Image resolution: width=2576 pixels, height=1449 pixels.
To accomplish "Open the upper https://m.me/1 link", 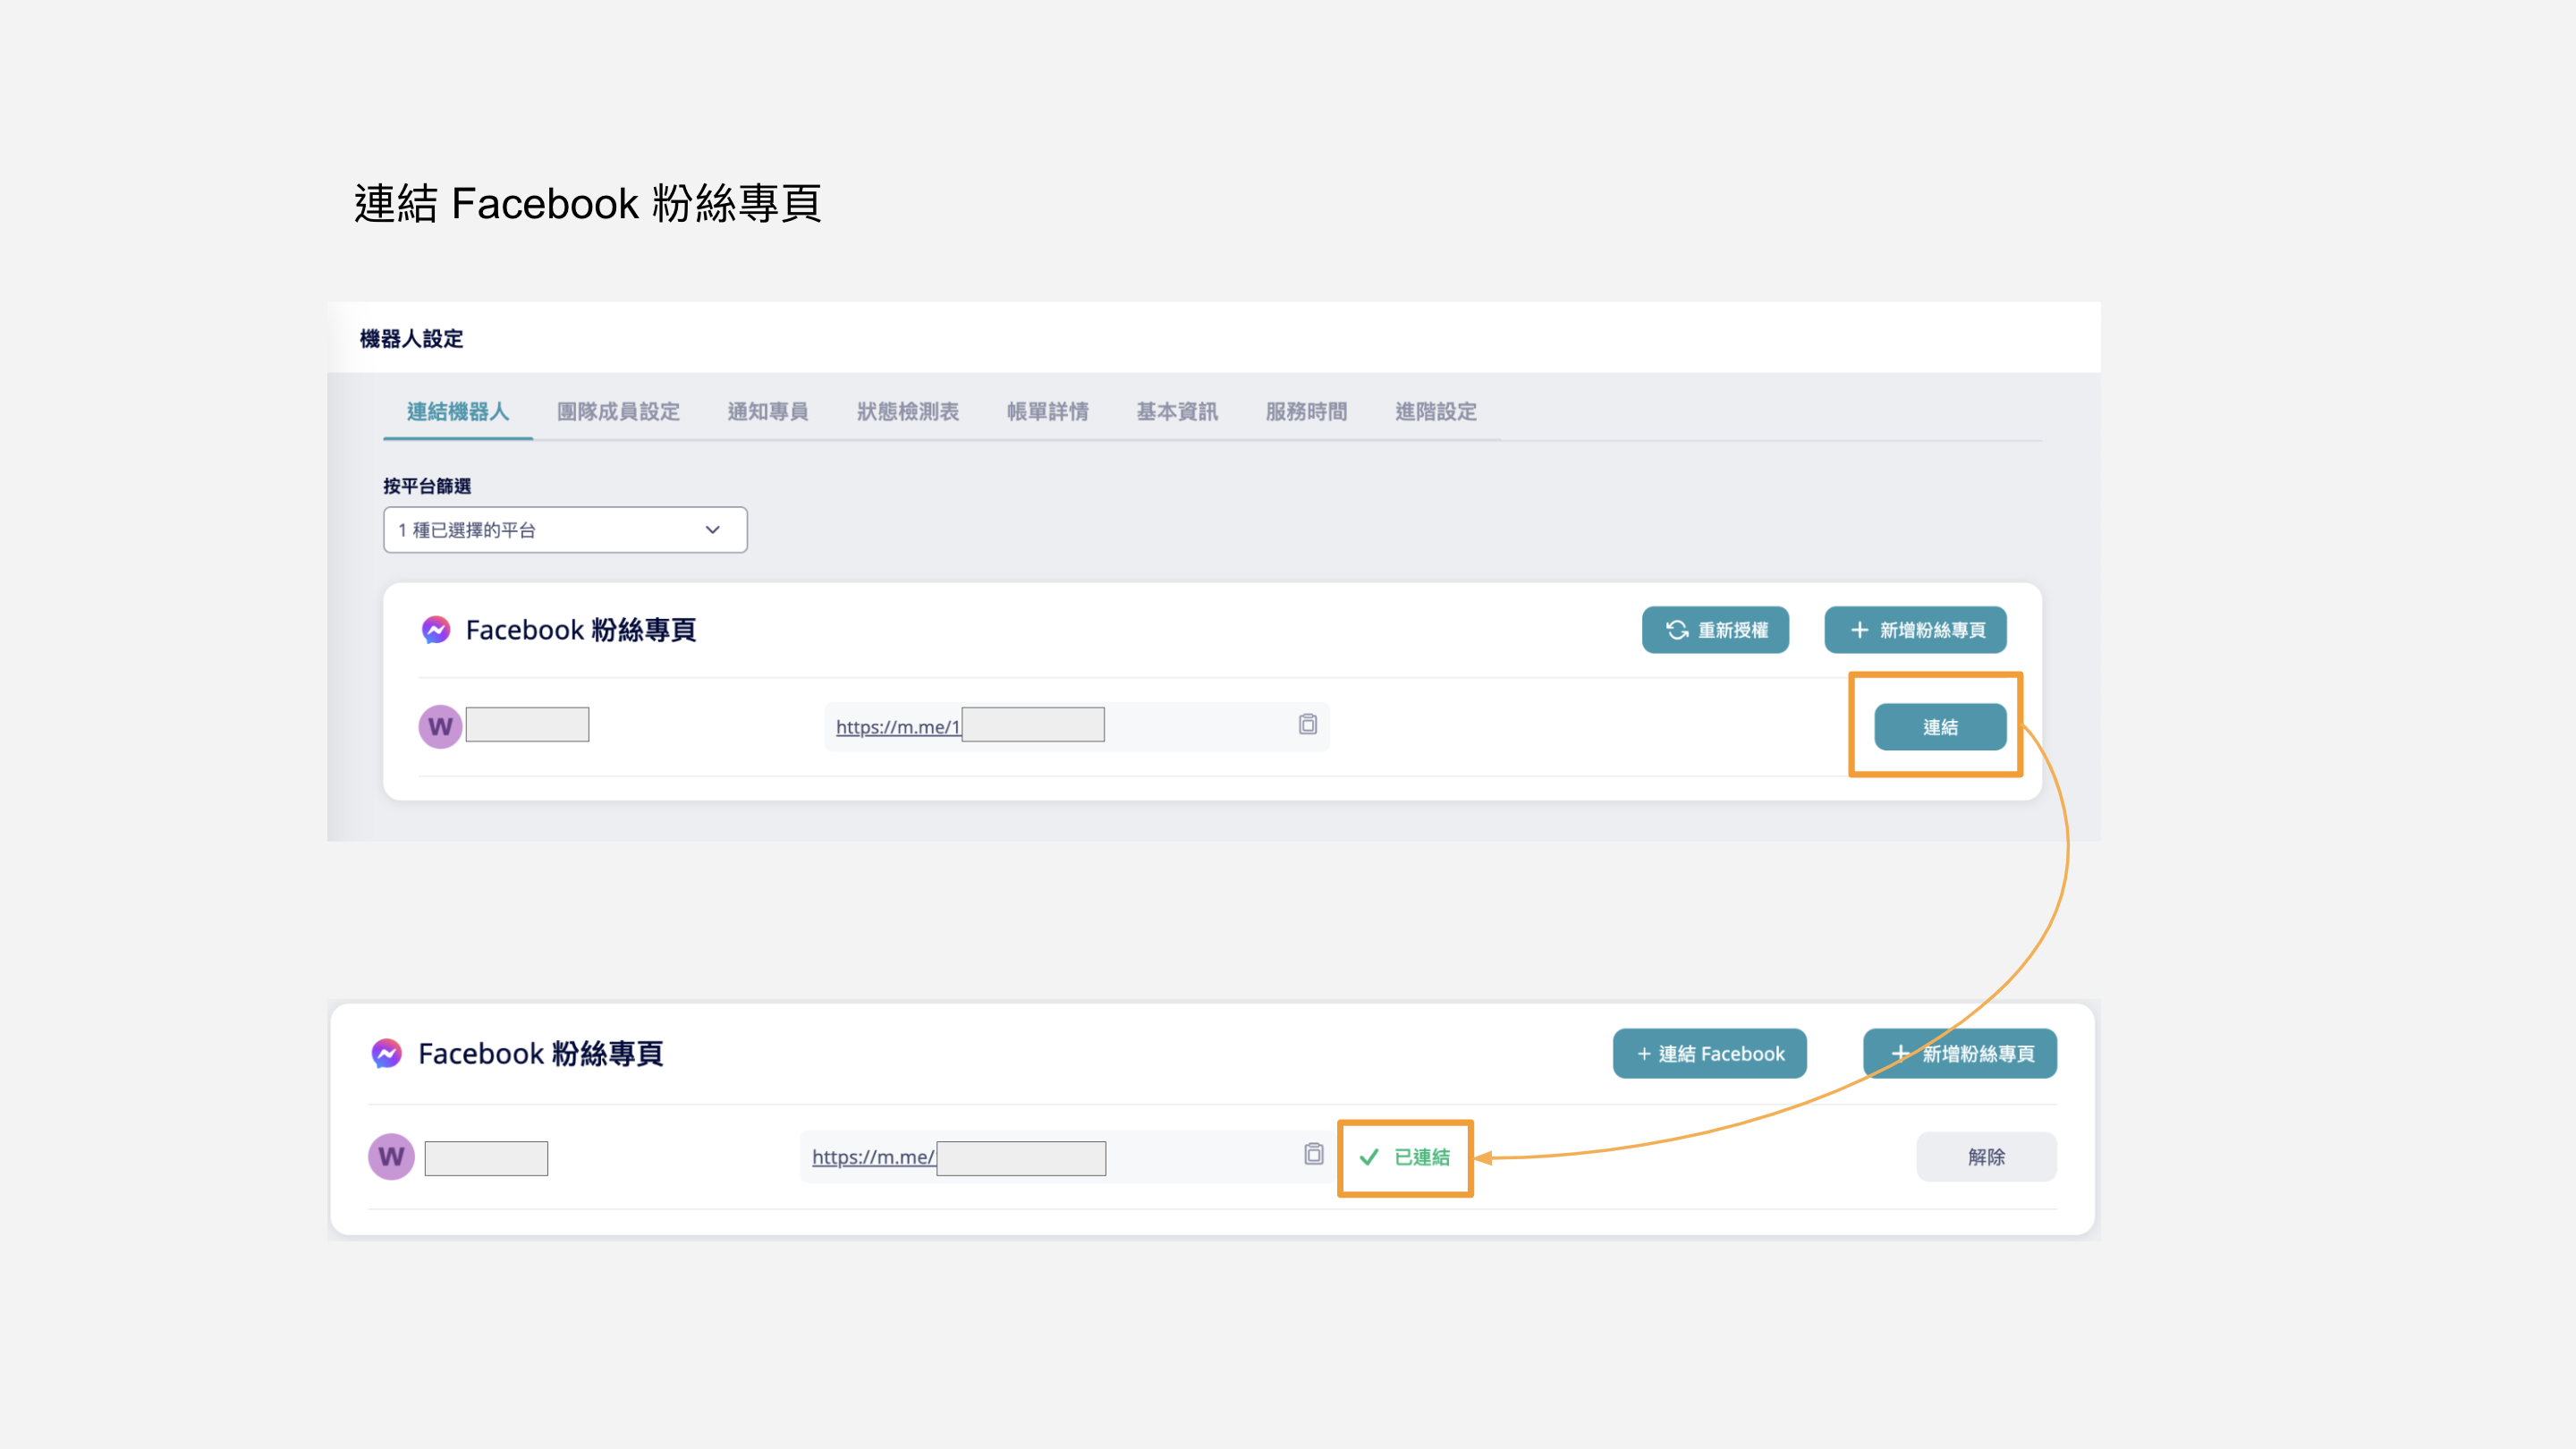I will tap(897, 727).
